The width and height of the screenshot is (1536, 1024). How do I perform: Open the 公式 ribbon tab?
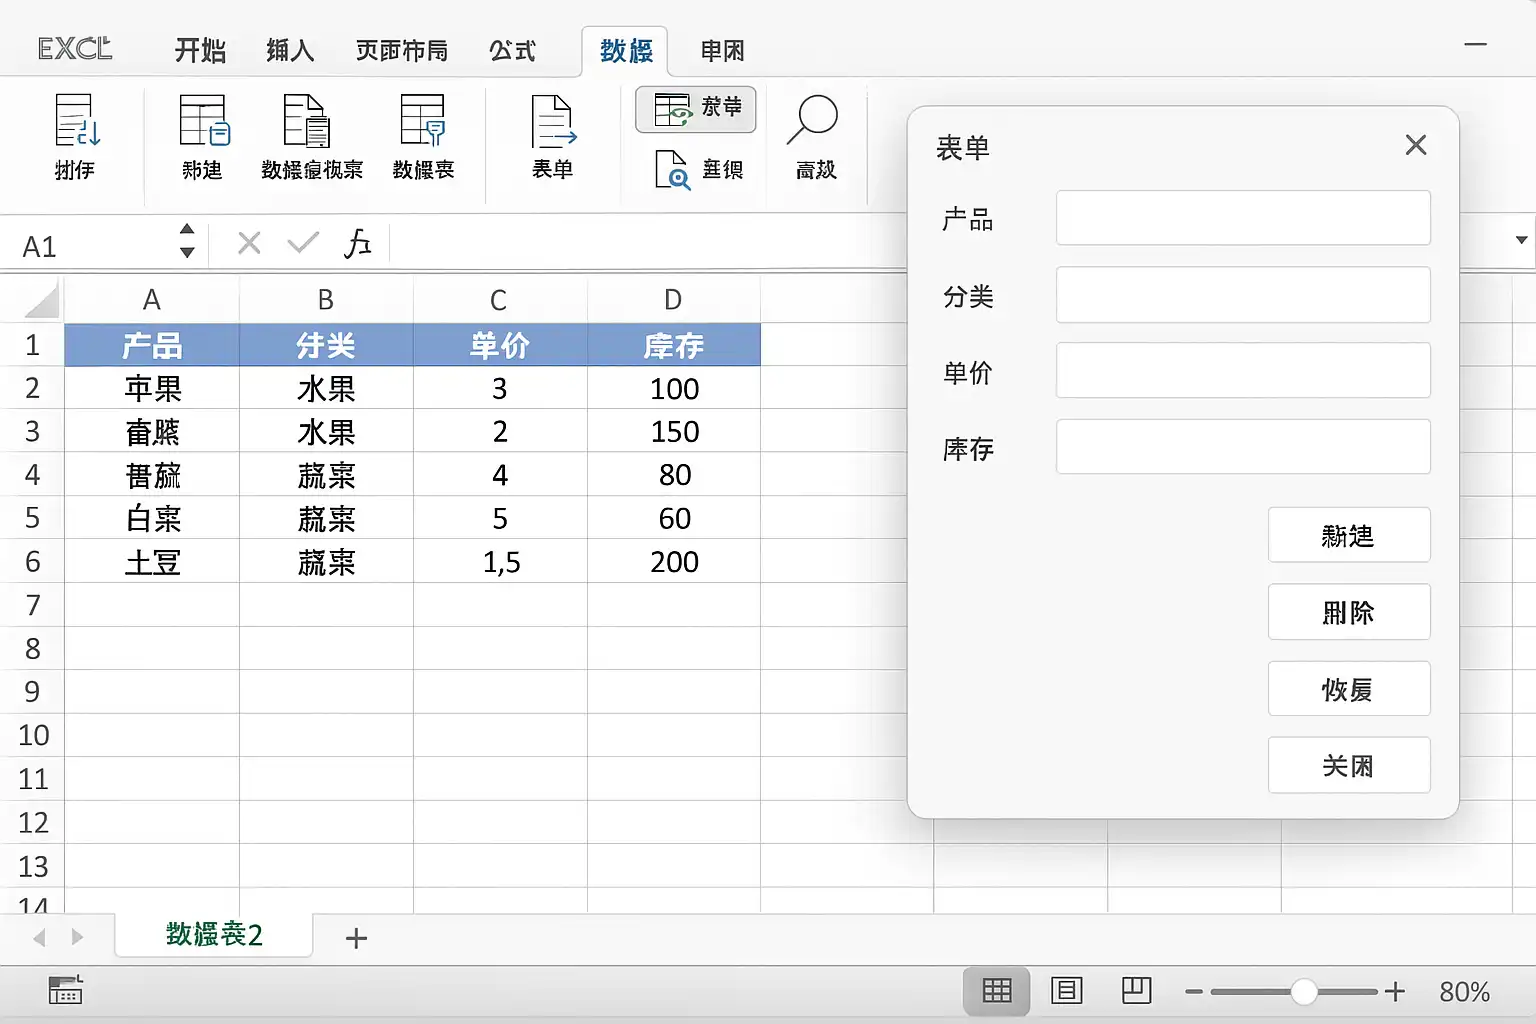point(512,50)
